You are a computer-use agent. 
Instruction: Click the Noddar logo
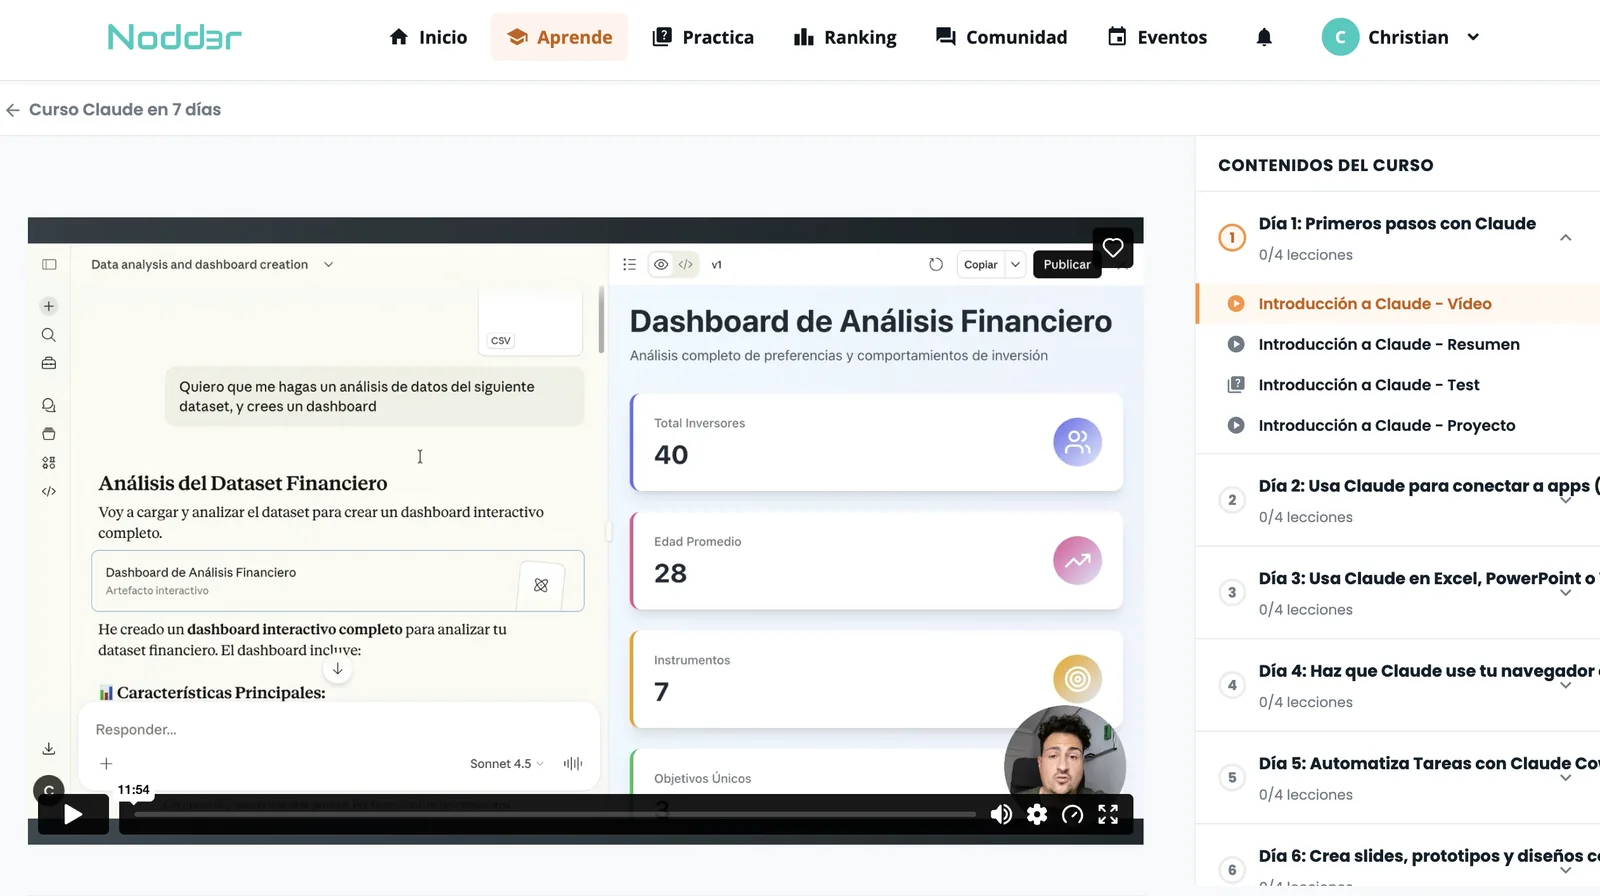tap(175, 37)
